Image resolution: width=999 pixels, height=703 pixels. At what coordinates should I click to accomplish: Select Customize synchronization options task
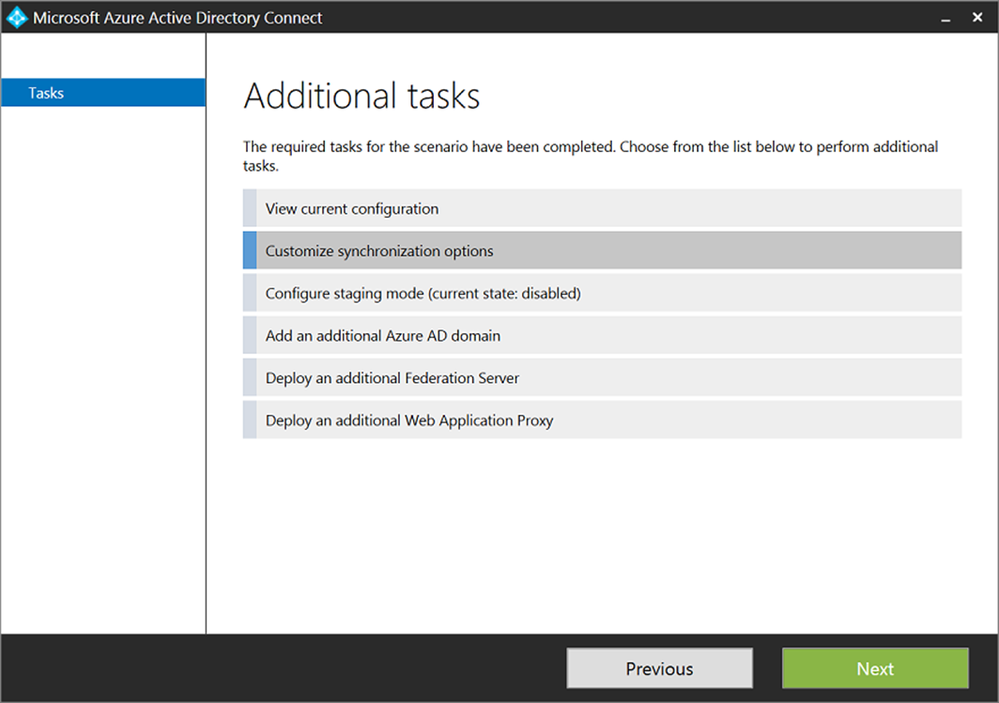tap(602, 250)
